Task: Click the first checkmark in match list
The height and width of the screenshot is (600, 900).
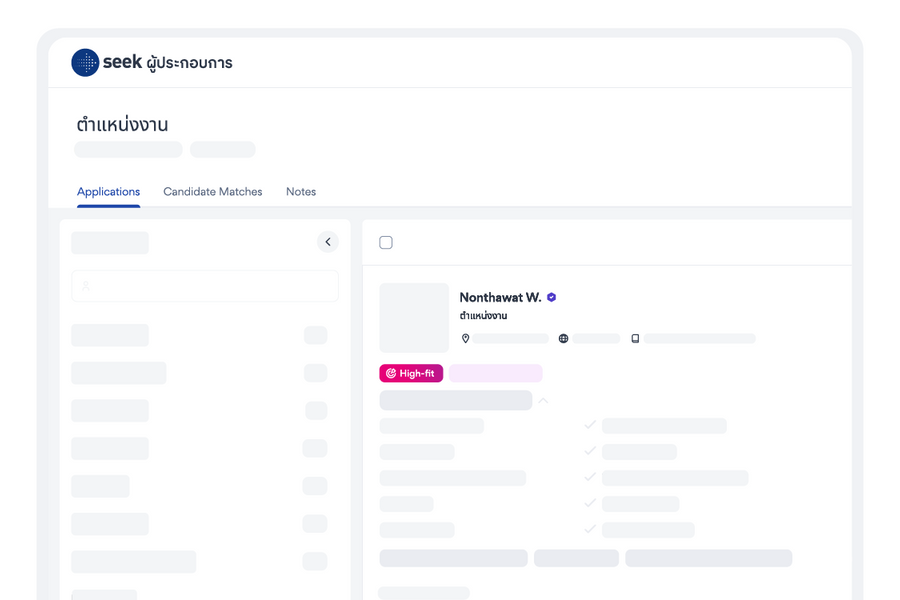Action: 590,425
